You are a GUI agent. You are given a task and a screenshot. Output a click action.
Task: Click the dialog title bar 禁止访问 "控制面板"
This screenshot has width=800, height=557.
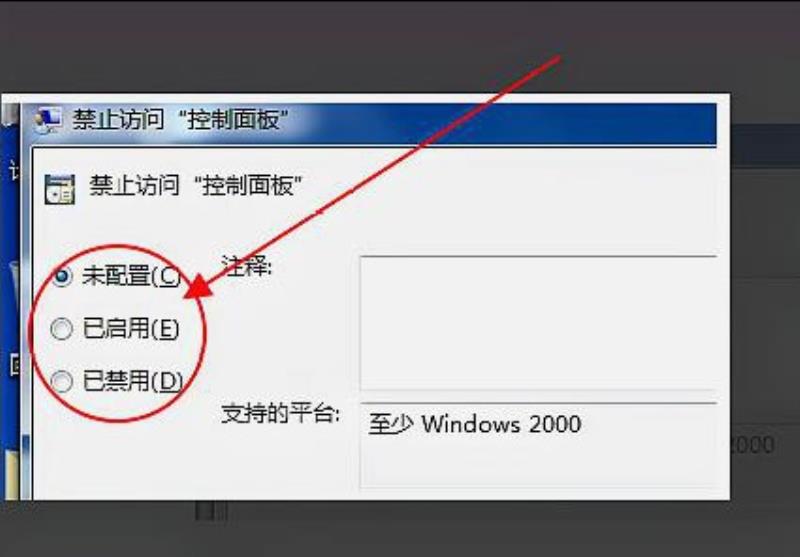coord(368,123)
